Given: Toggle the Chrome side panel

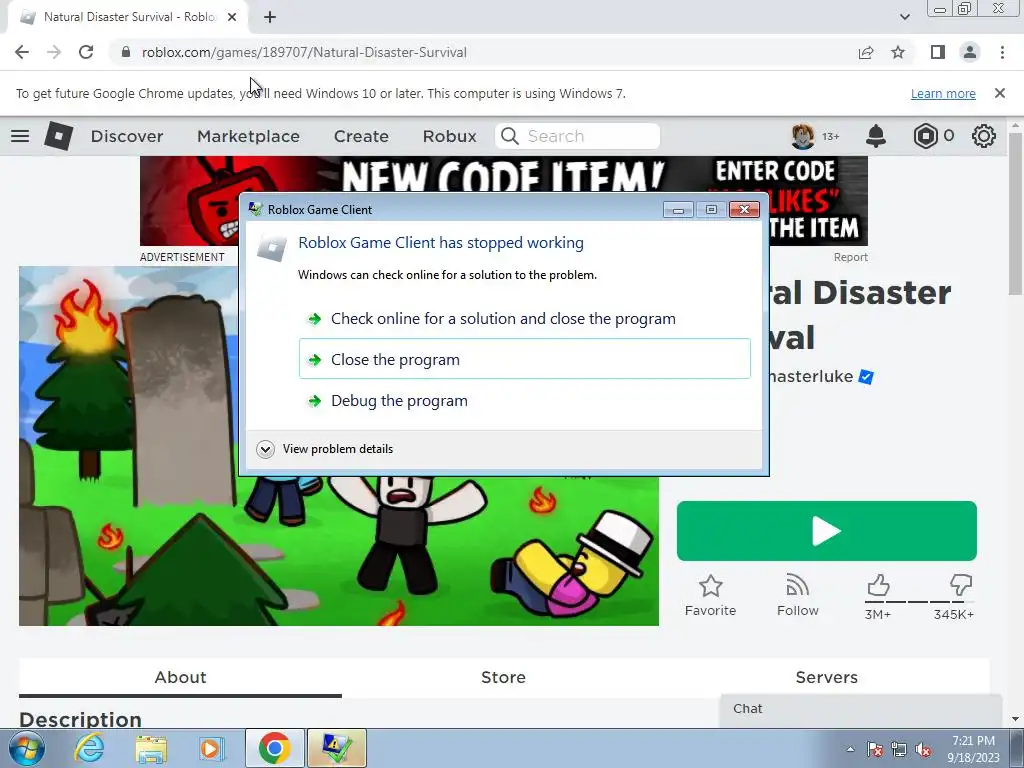Looking at the screenshot, I should point(938,52).
